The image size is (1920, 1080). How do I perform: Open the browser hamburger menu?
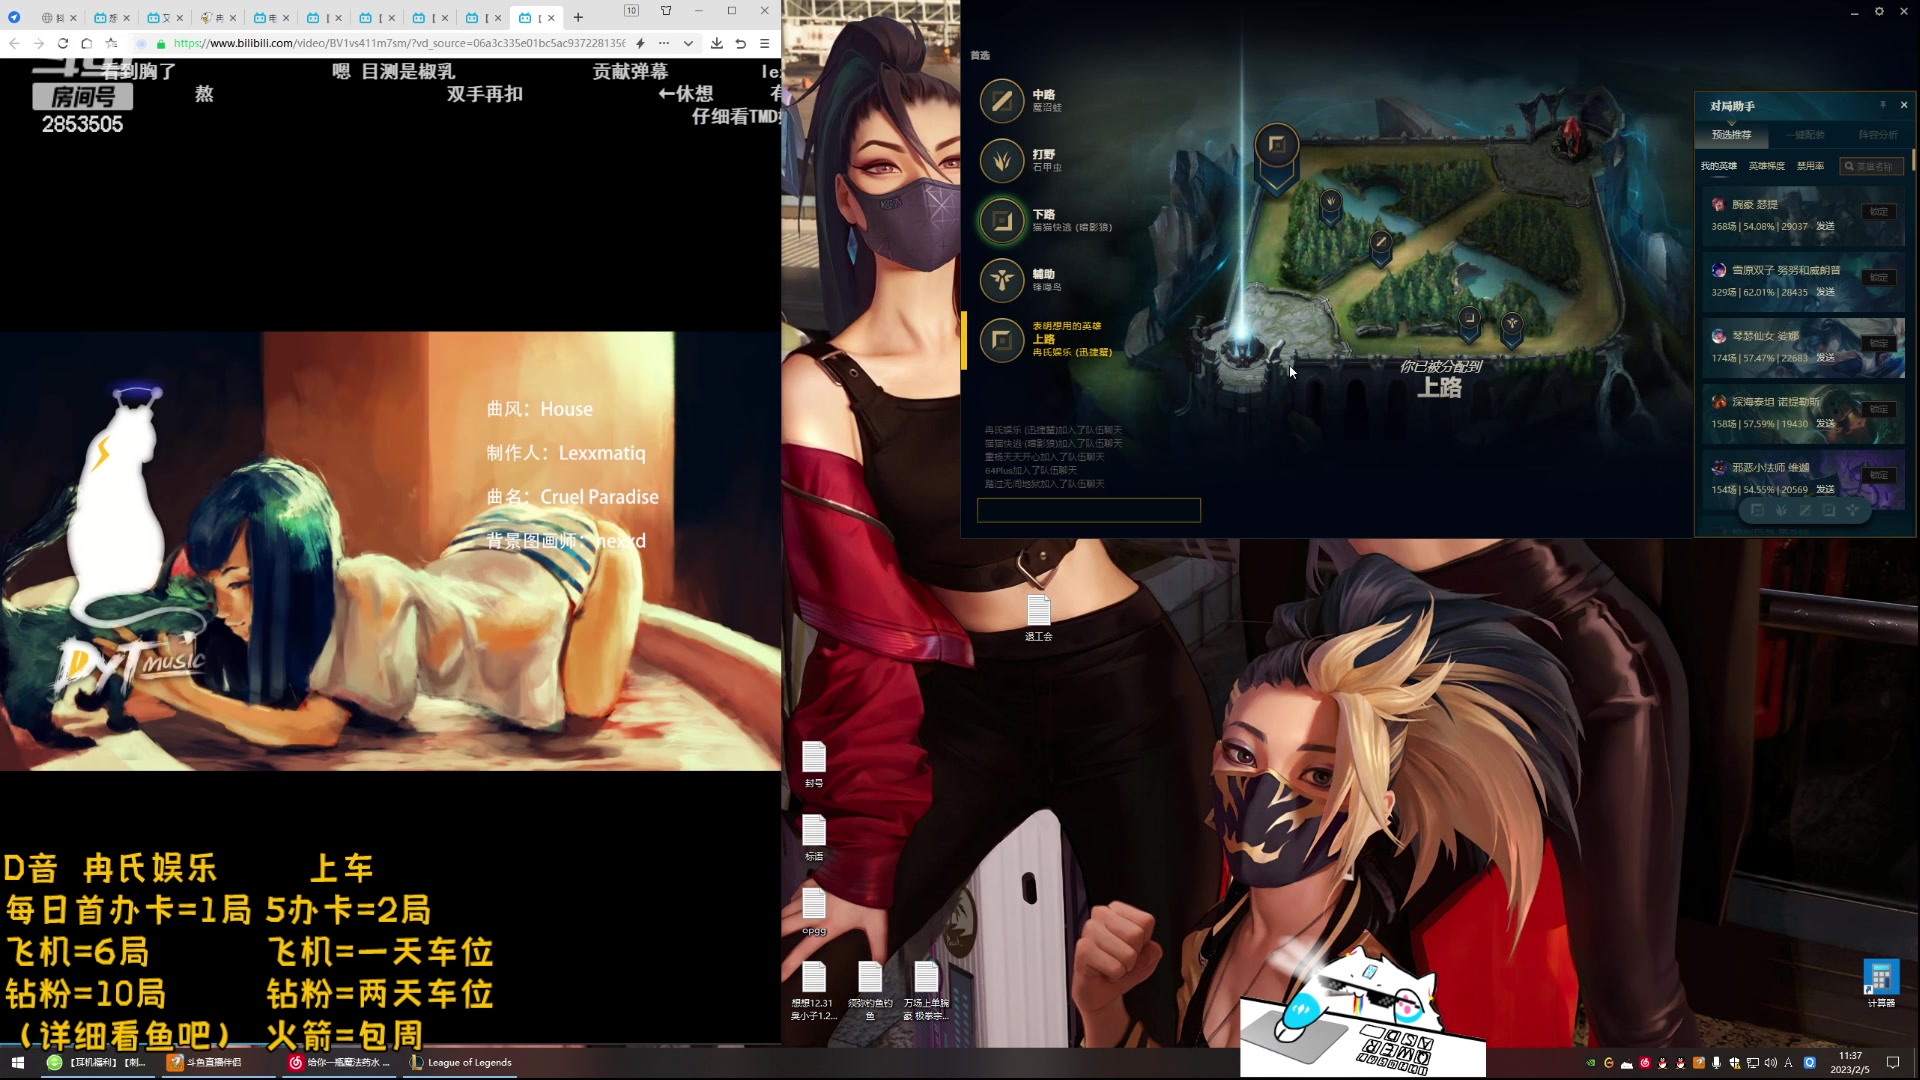coord(765,43)
